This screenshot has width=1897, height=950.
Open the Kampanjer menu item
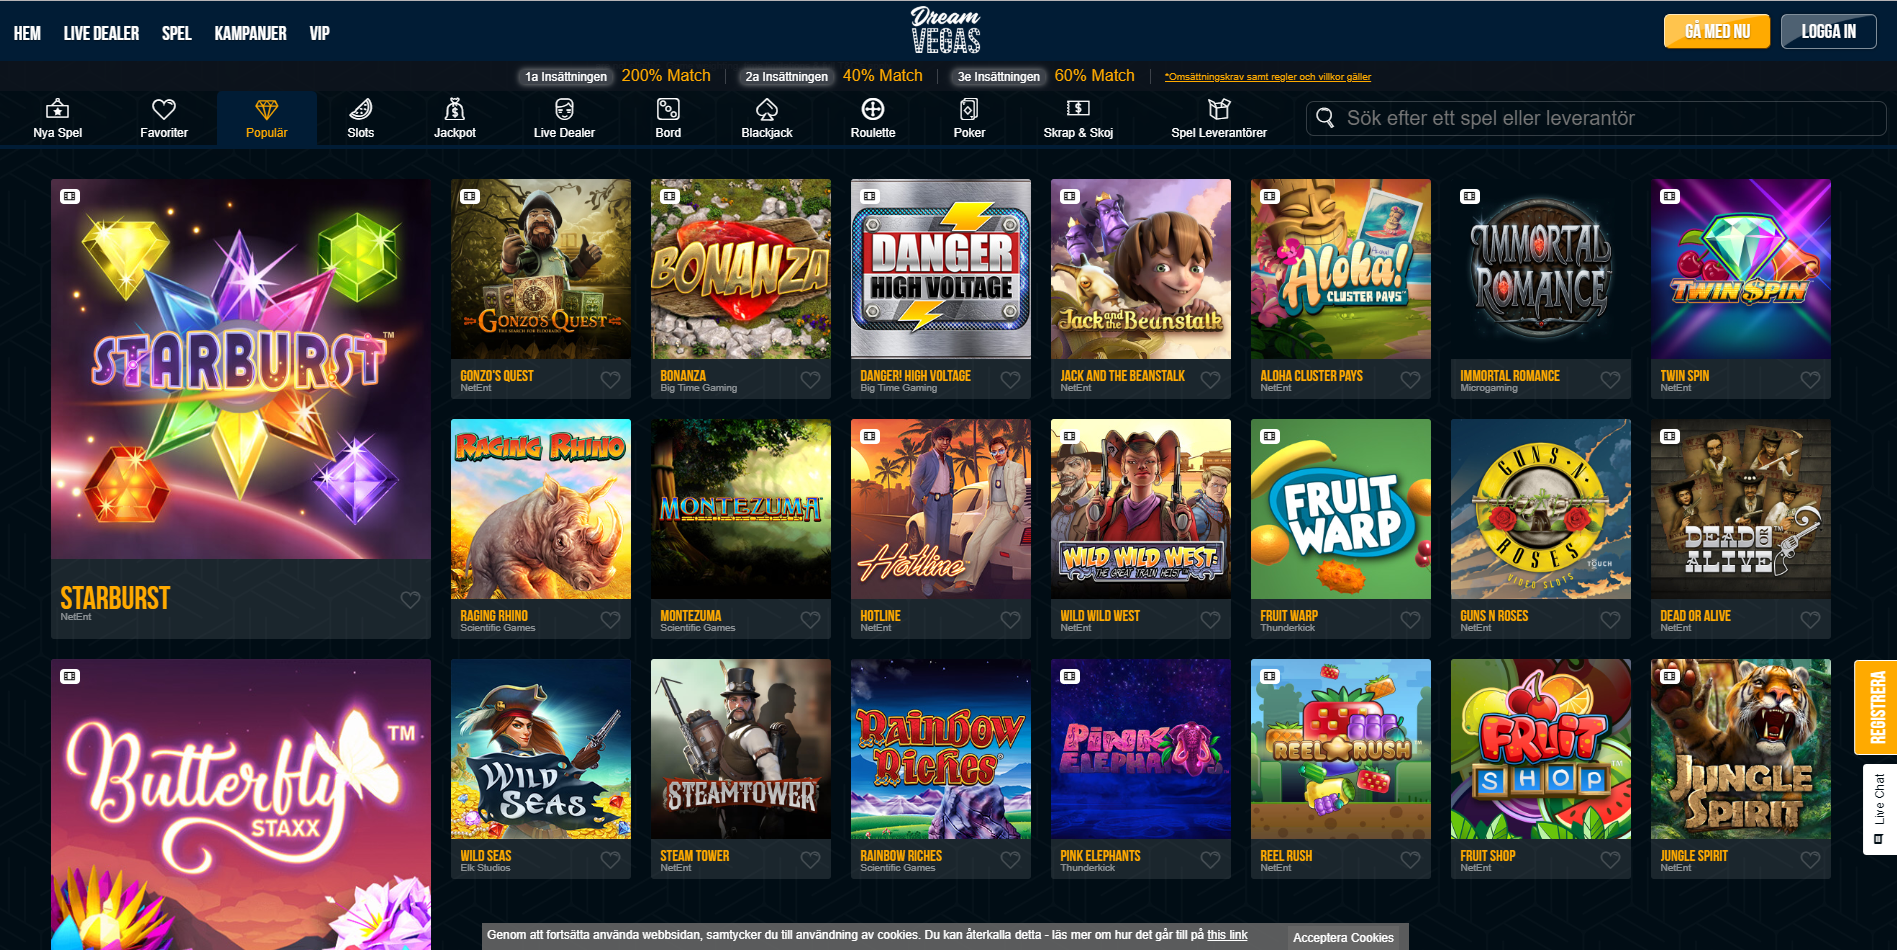click(250, 33)
